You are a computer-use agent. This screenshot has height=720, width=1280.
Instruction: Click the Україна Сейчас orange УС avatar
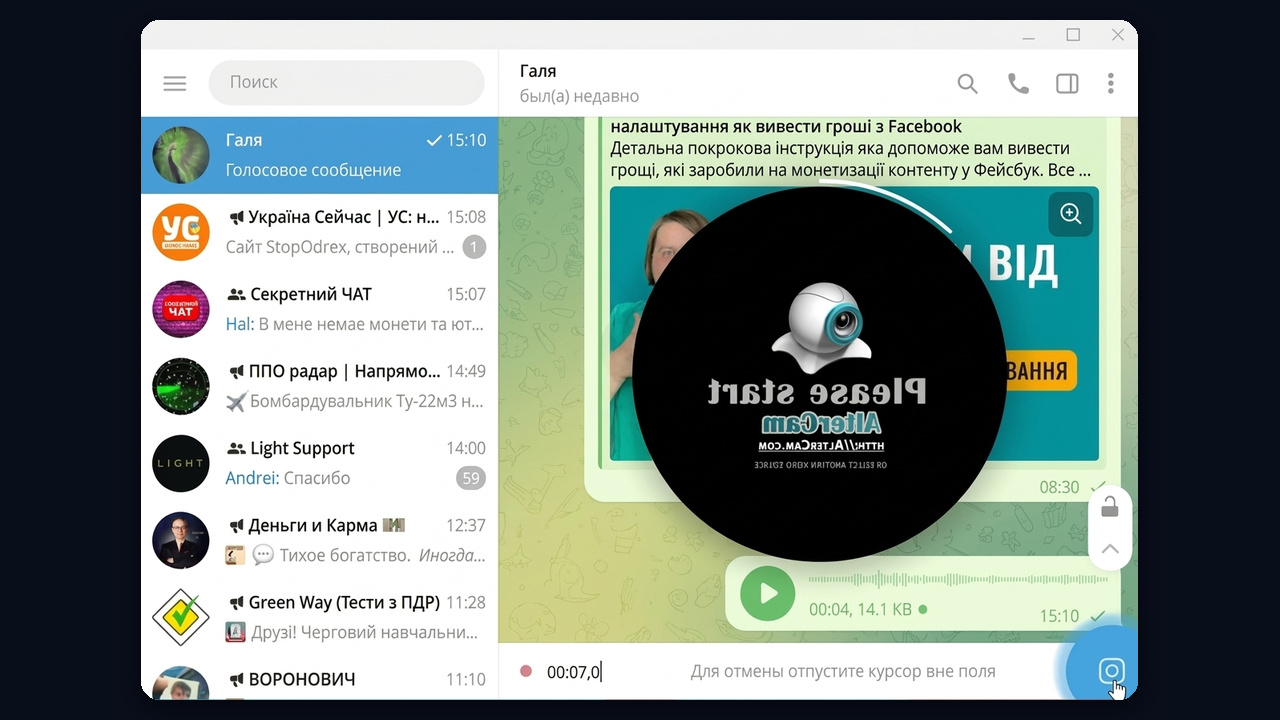pos(181,232)
